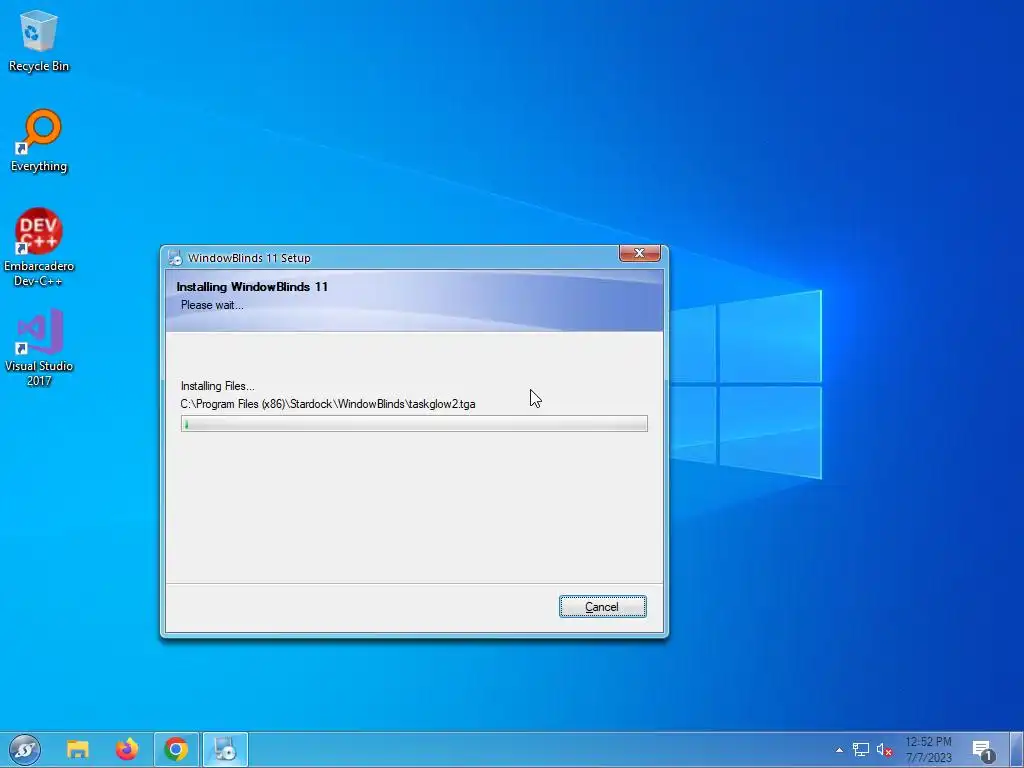This screenshot has width=1024, height=768.
Task: Click the Please wait... text
Action: 212,305
